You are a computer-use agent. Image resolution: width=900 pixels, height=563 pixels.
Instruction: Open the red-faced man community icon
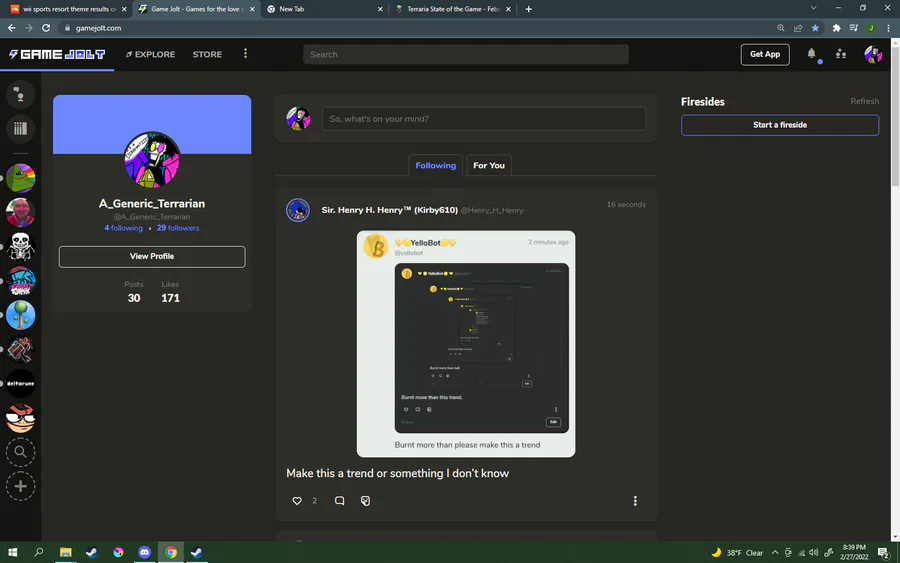(20, 212)
